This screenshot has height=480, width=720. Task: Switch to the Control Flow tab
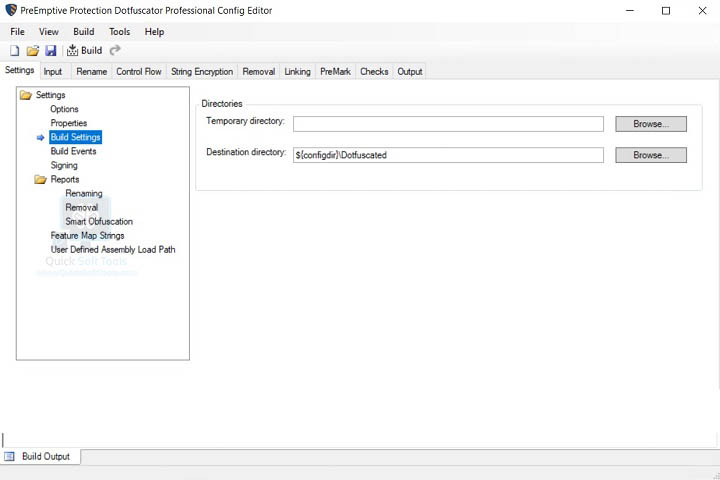click(139, 72)
